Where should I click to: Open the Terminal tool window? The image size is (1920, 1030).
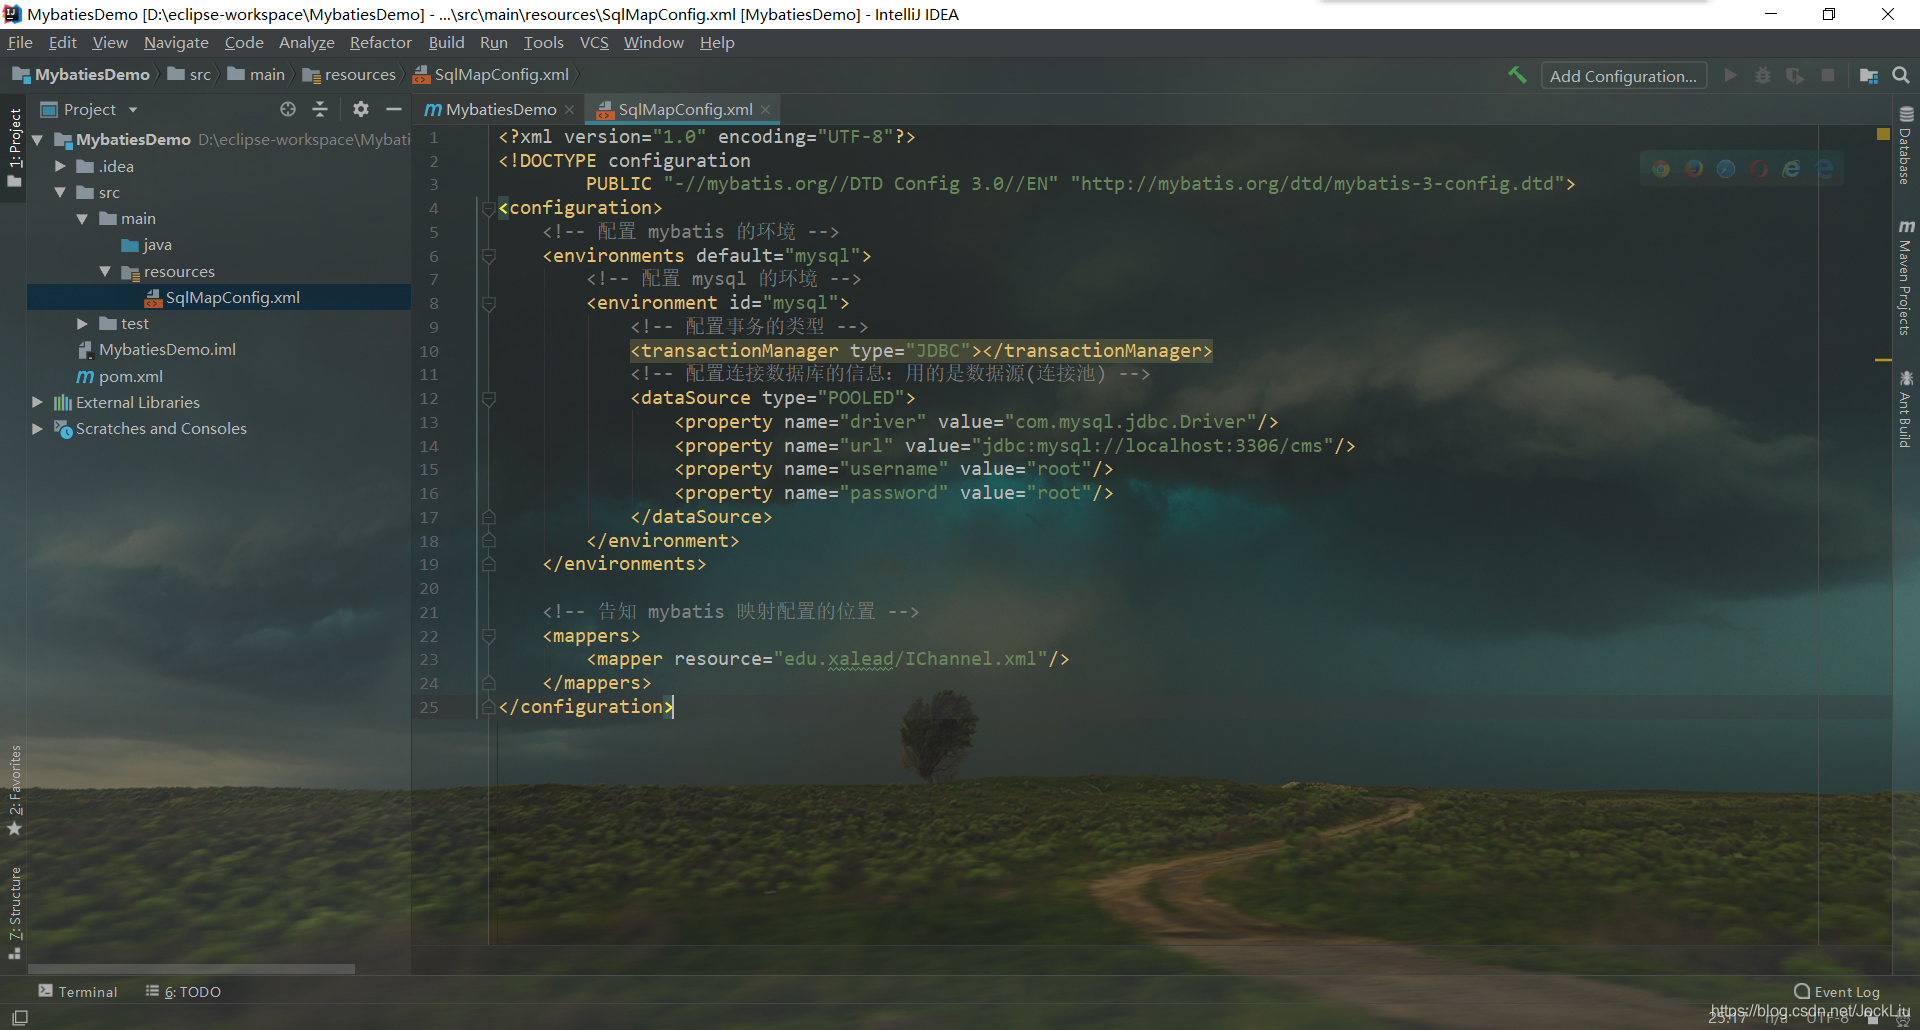78,991
